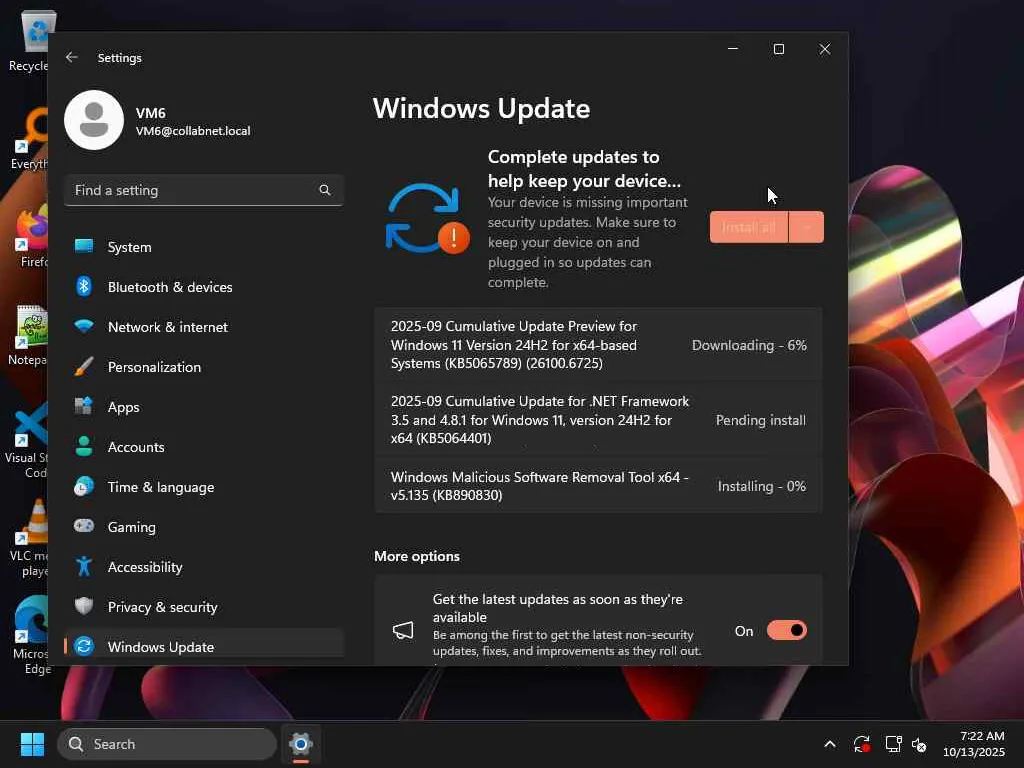Image resolution: width=1024 pixels, height=768 pixels.
Task: Open the Recycle Bin desktop icon
Action: click(x=29, y=40)
